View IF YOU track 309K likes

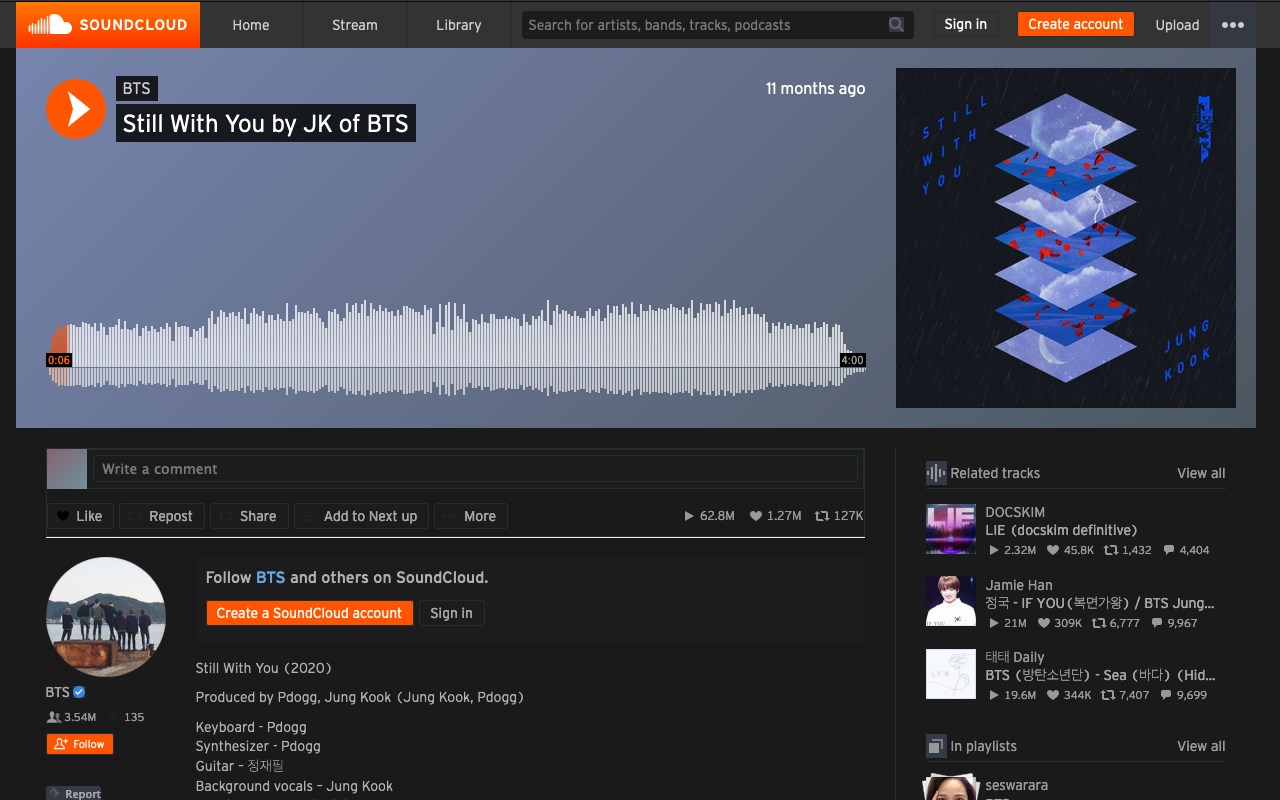coord(1060,623)
